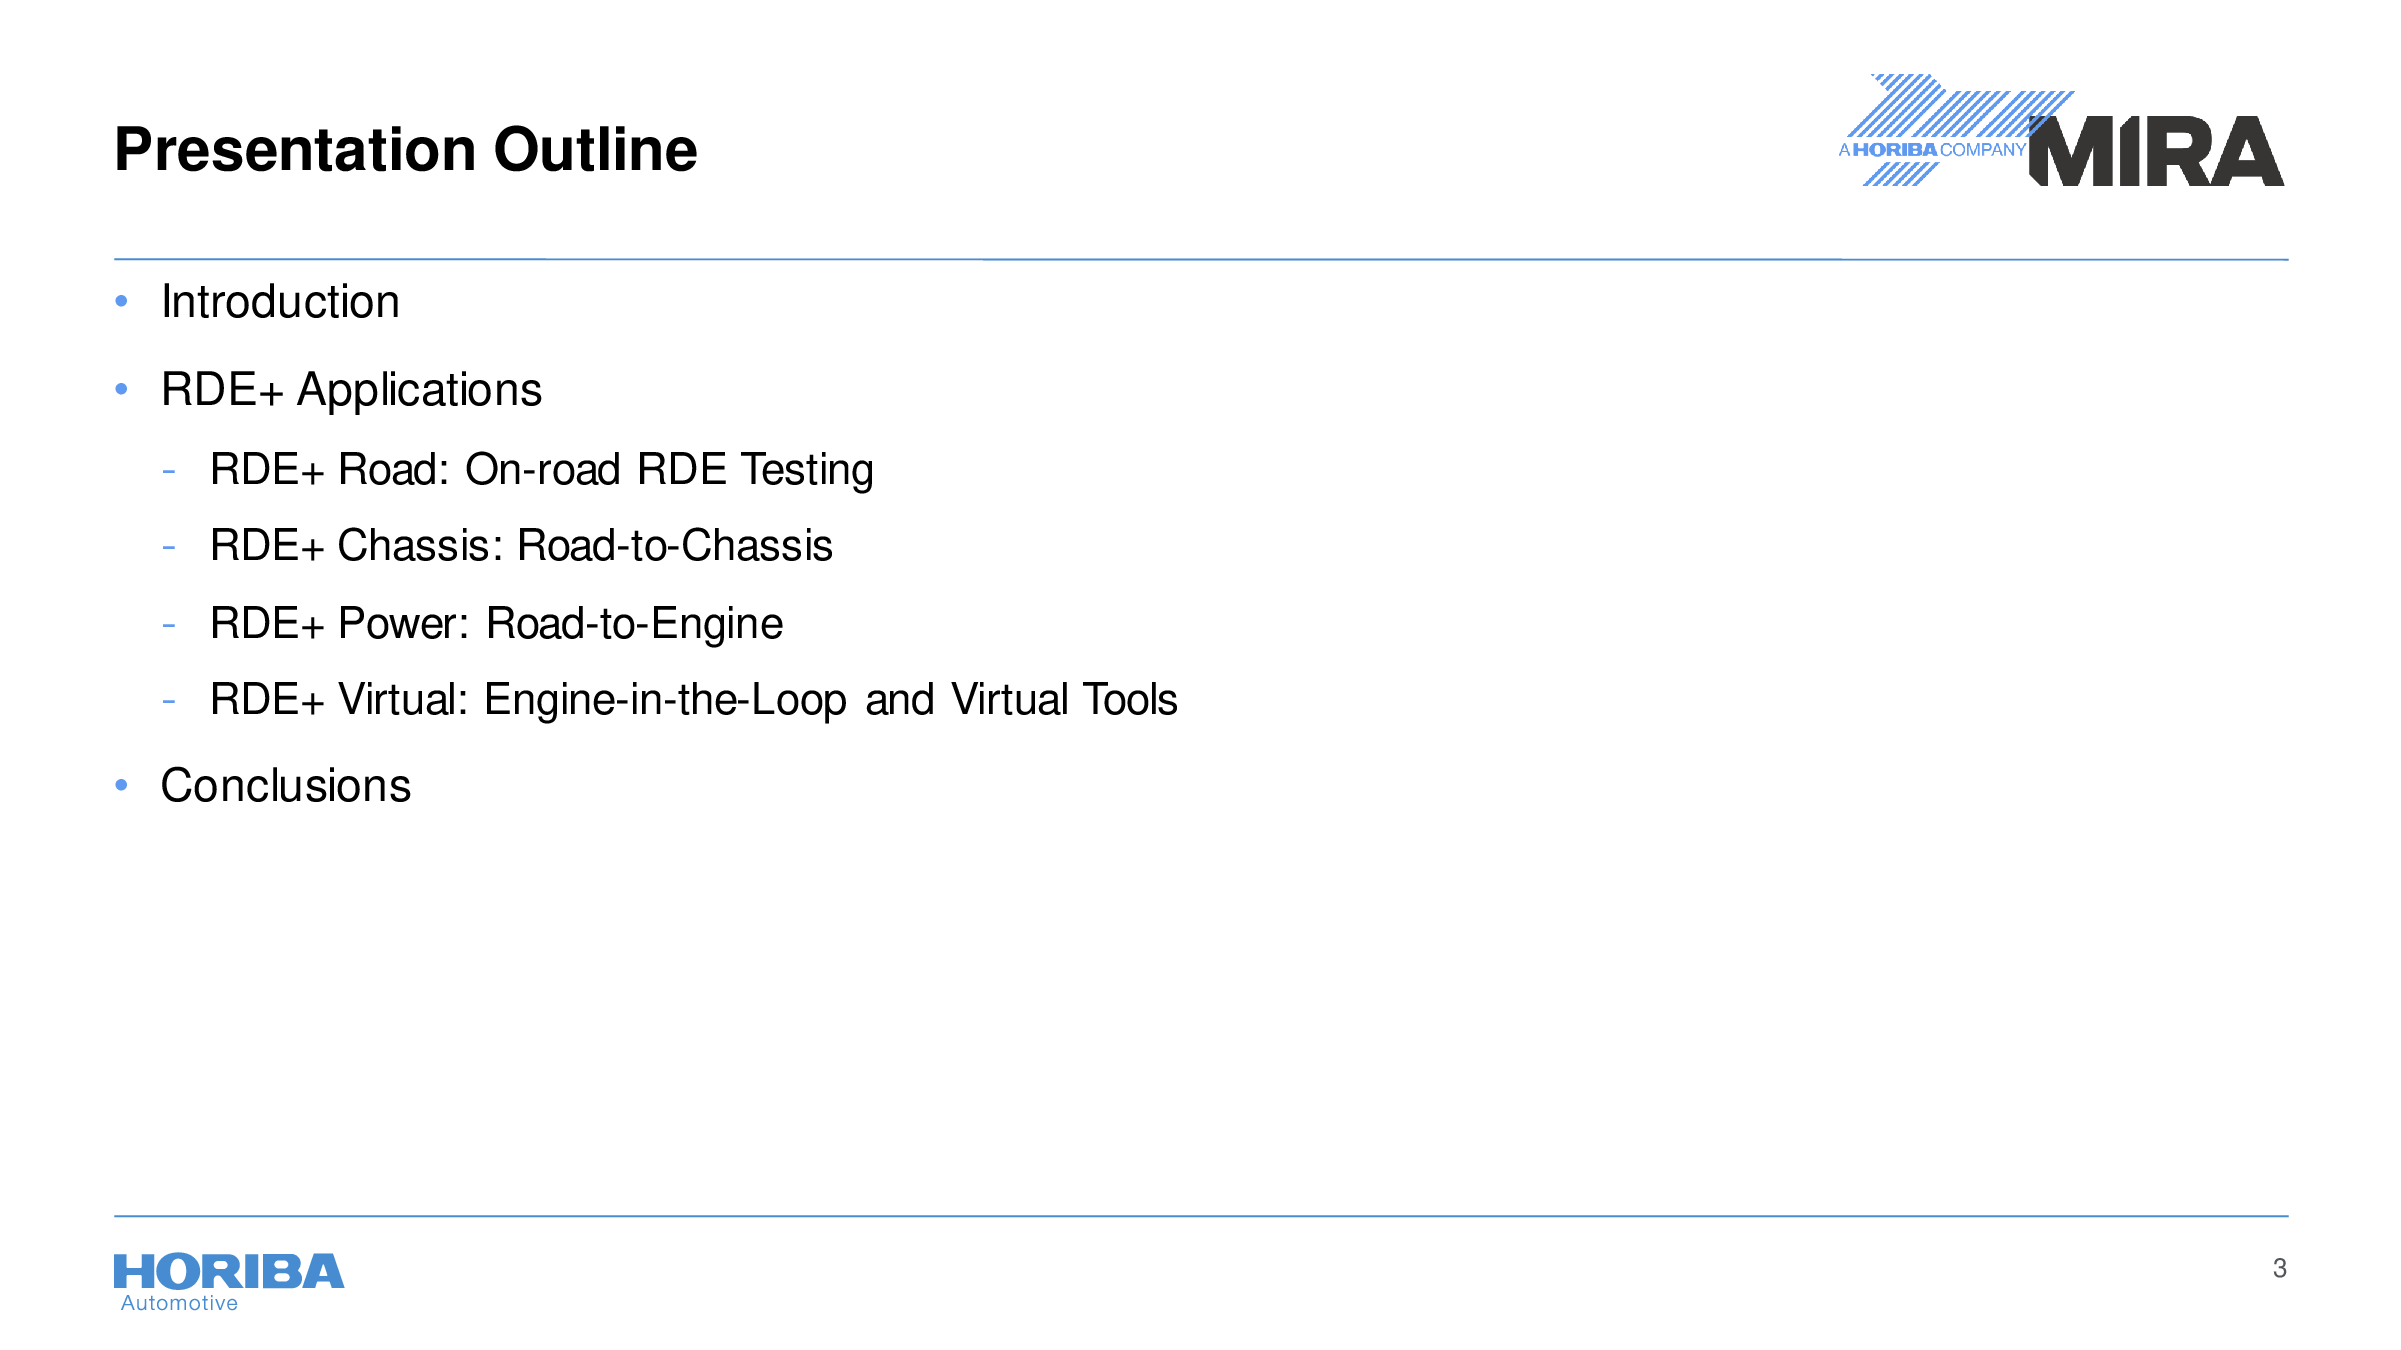Click the Conclusions bullet item
2401x1350 pixels.
(x=286, y=786)
